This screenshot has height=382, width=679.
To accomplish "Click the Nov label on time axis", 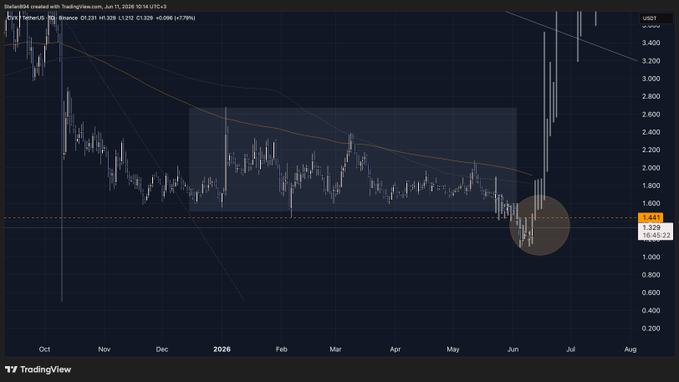I will [104, 349].
